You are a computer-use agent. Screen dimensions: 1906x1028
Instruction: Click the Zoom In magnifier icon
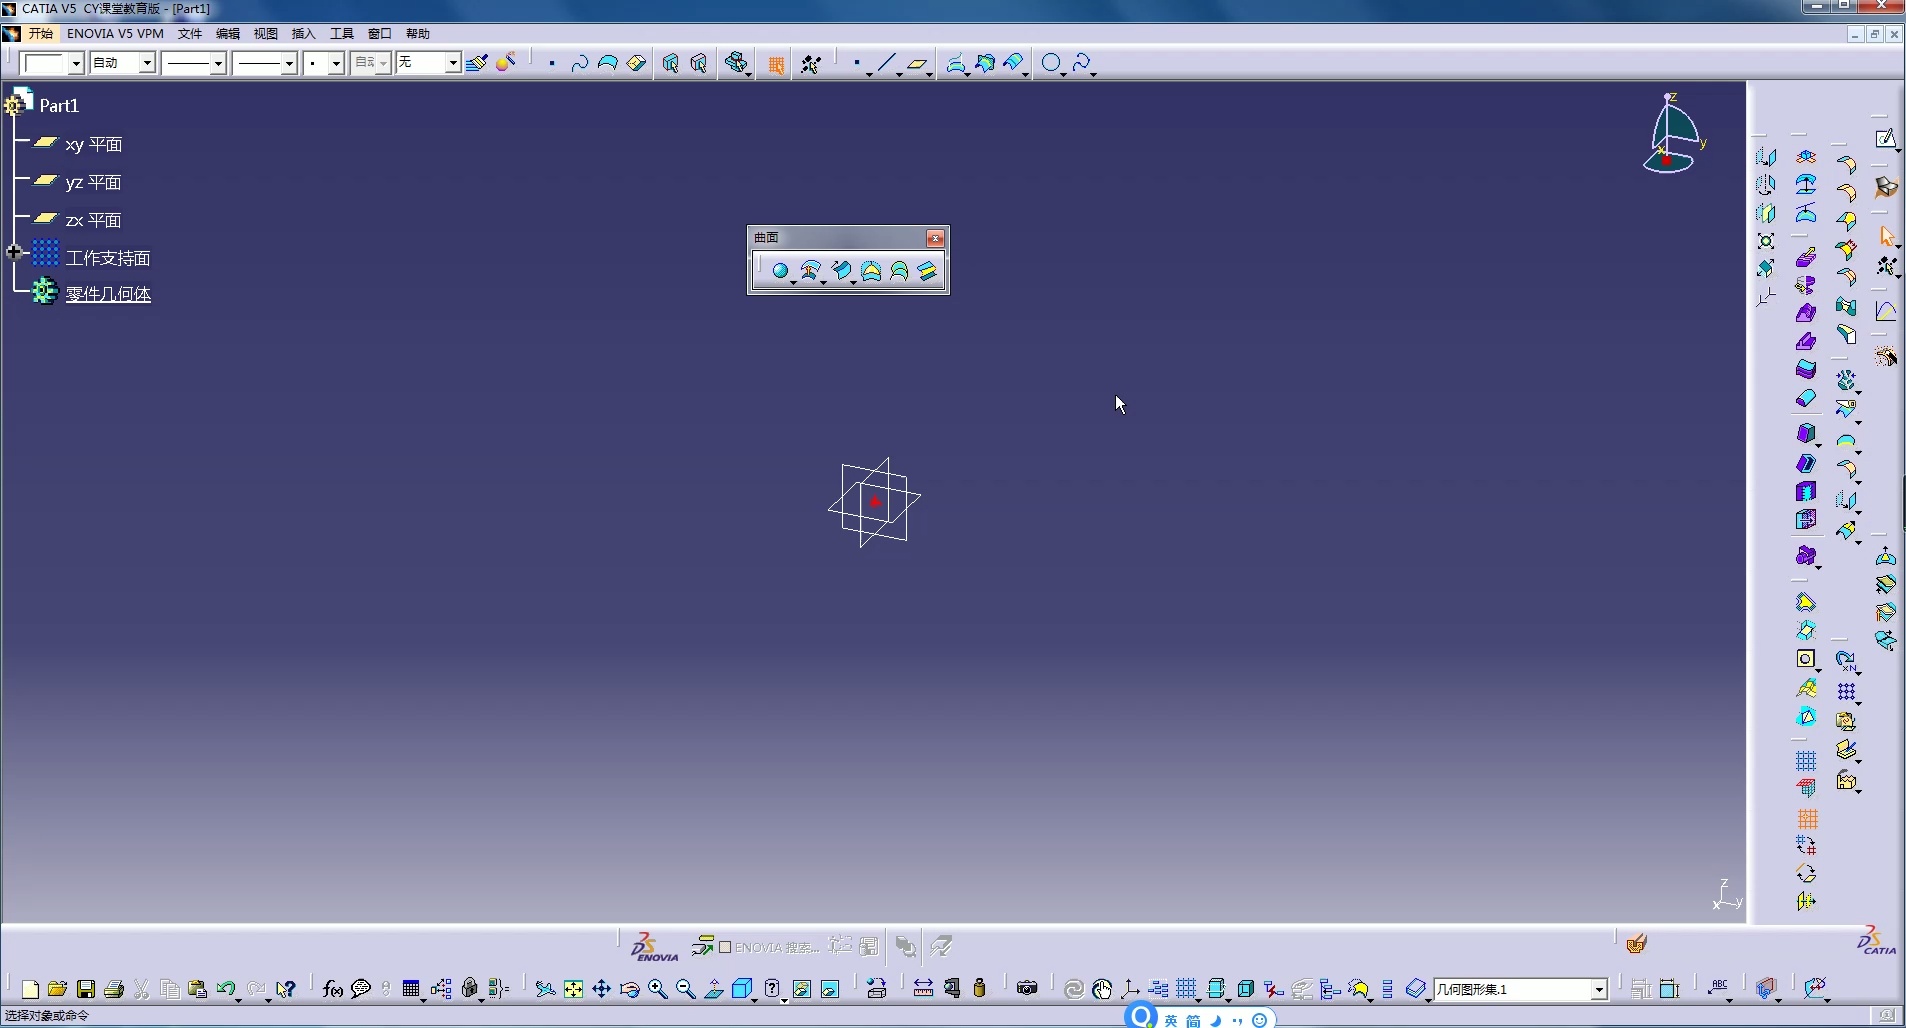pos(657,989)
